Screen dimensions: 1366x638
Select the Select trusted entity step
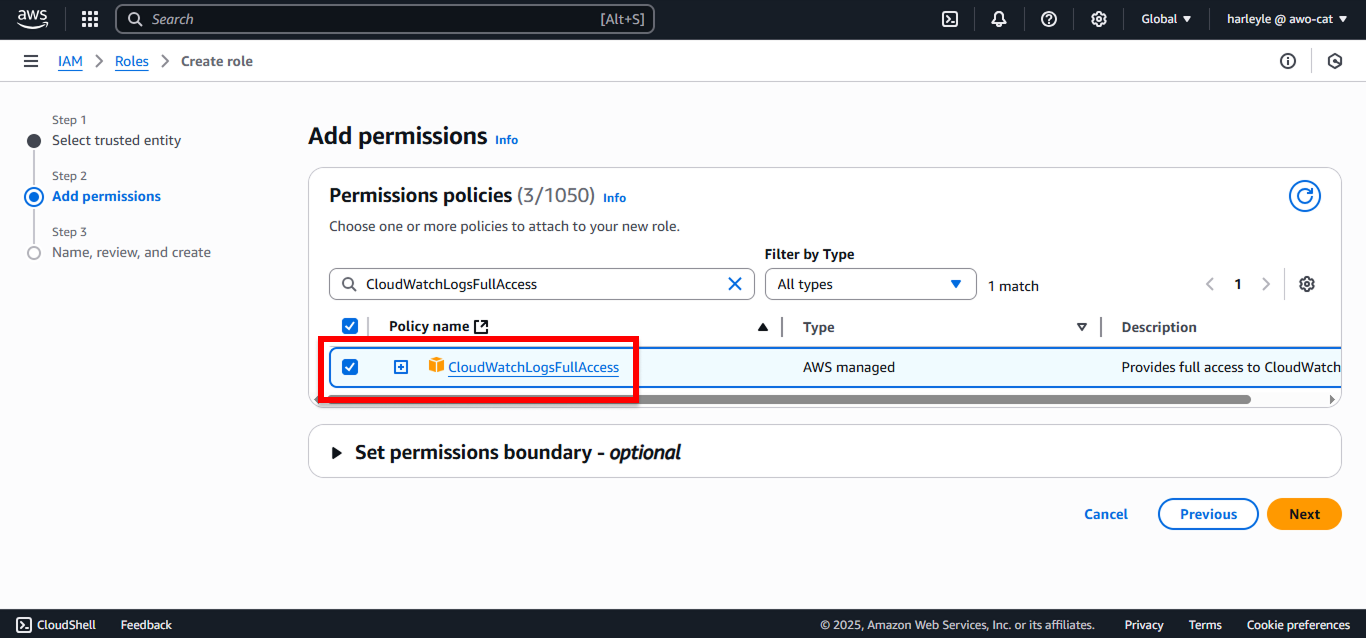(116, 140)
